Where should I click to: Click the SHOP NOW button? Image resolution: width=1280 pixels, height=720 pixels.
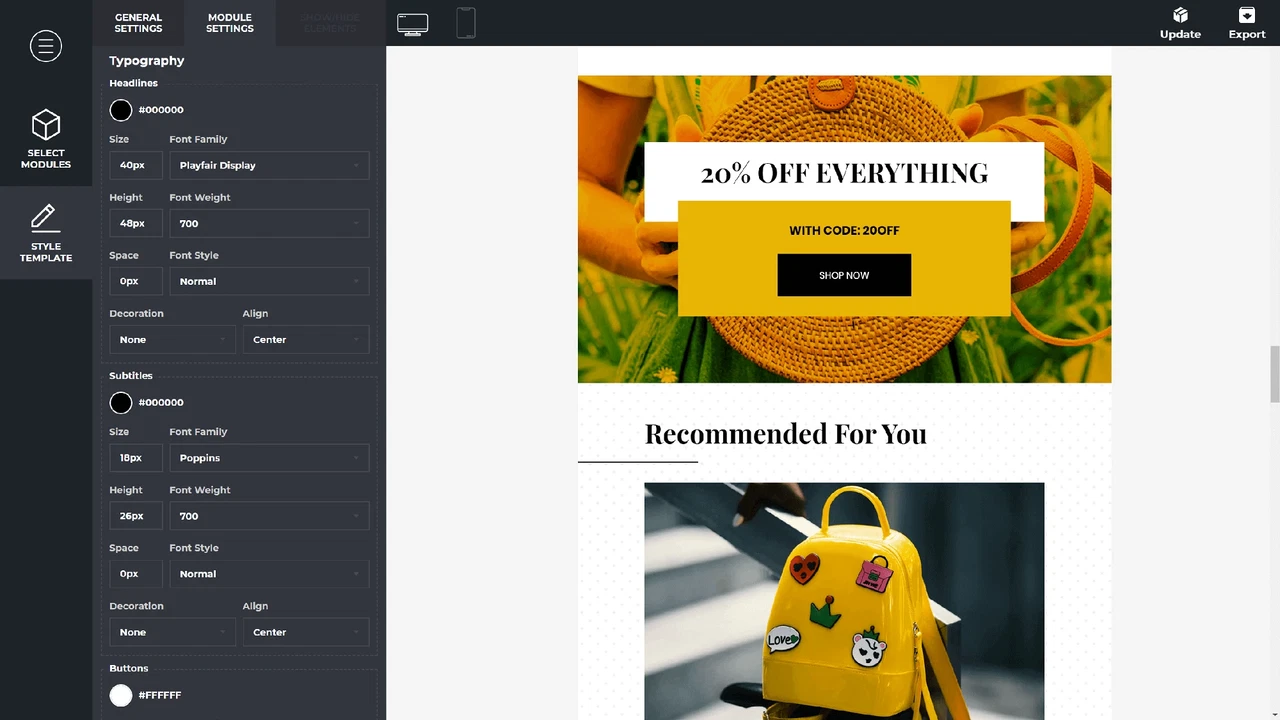[844, 275]
